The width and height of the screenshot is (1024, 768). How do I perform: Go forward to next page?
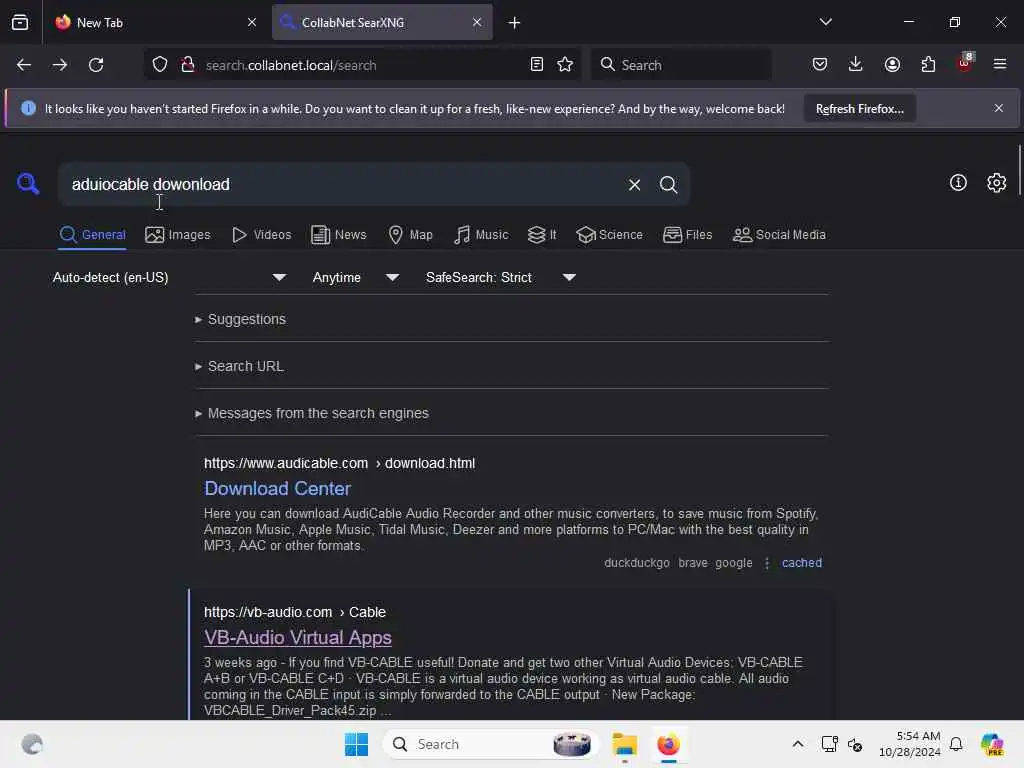point(60,65)
